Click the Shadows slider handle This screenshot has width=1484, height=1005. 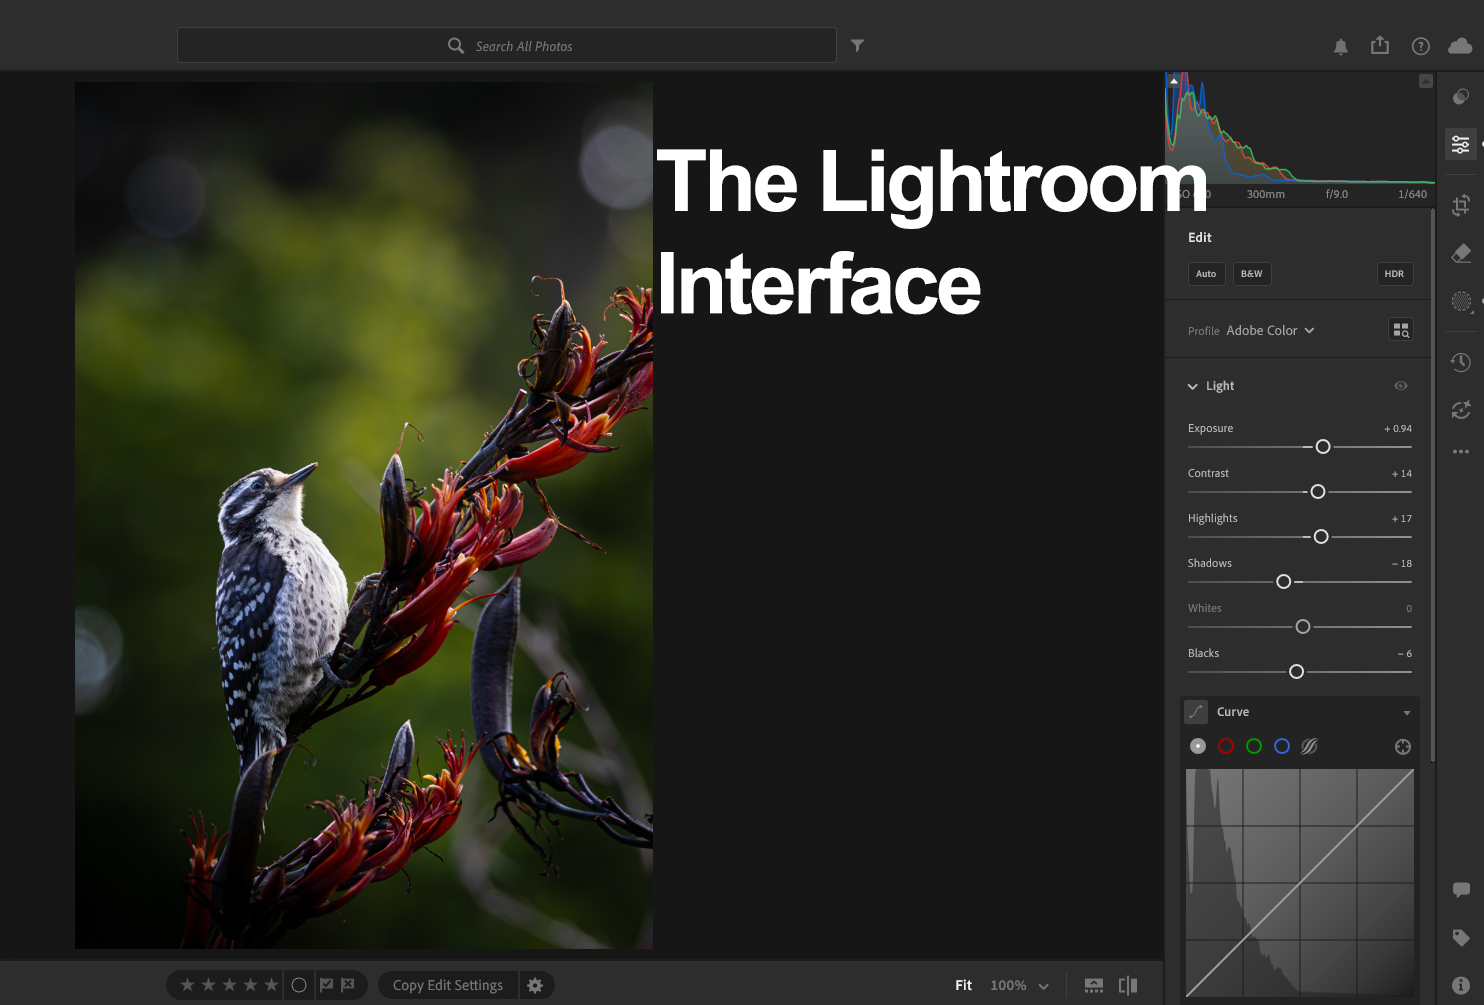coord(1284,582)
